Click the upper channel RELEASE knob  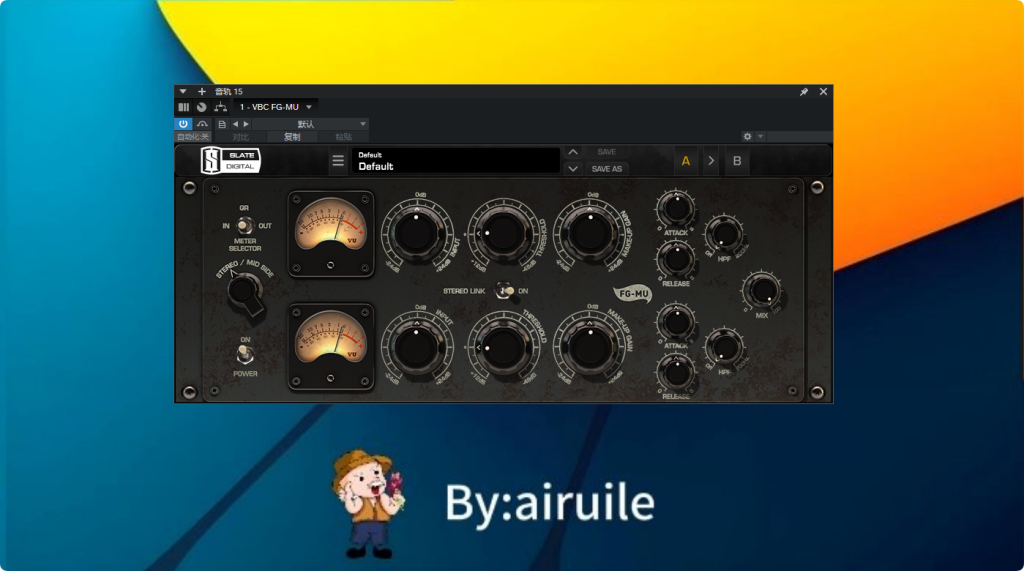click(676, 259)
